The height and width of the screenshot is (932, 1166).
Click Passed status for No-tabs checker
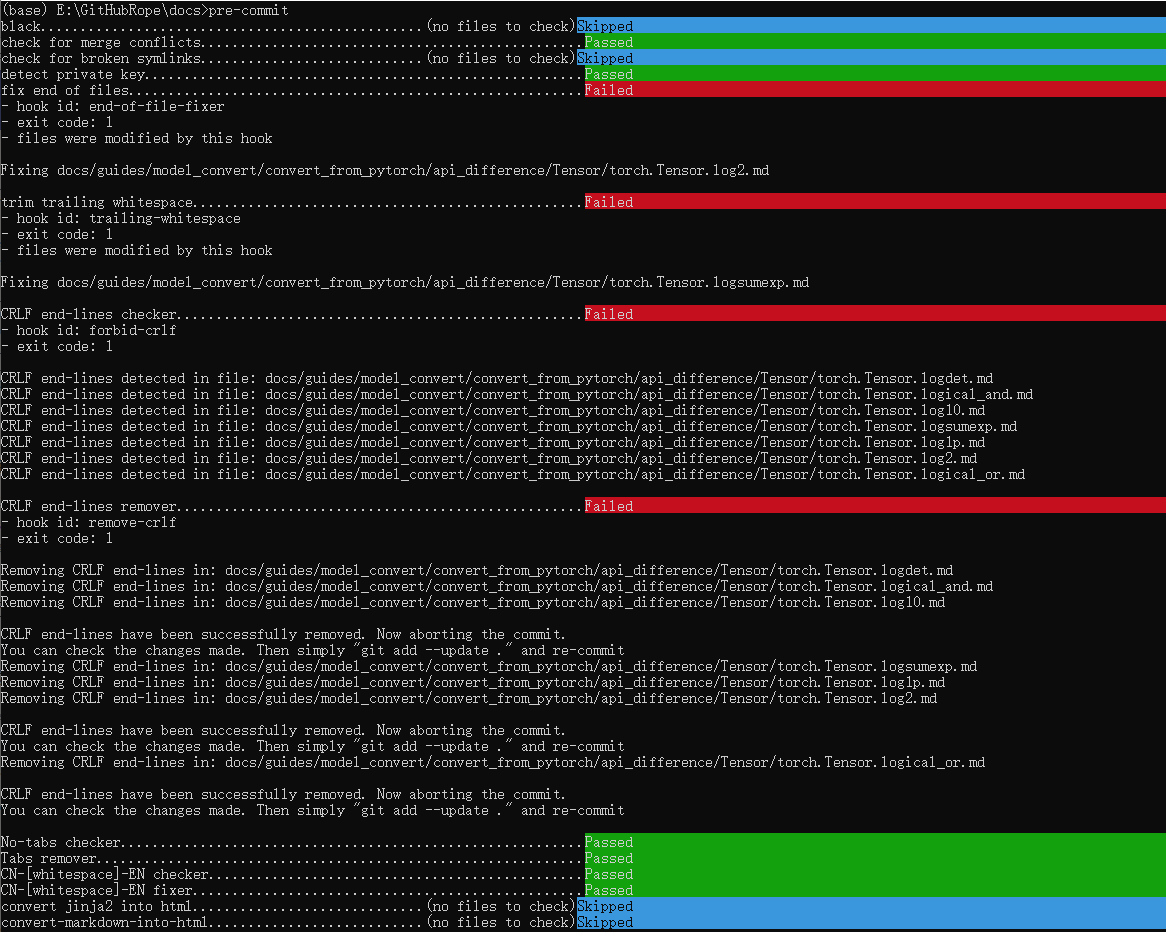click(x=608, y=842)
